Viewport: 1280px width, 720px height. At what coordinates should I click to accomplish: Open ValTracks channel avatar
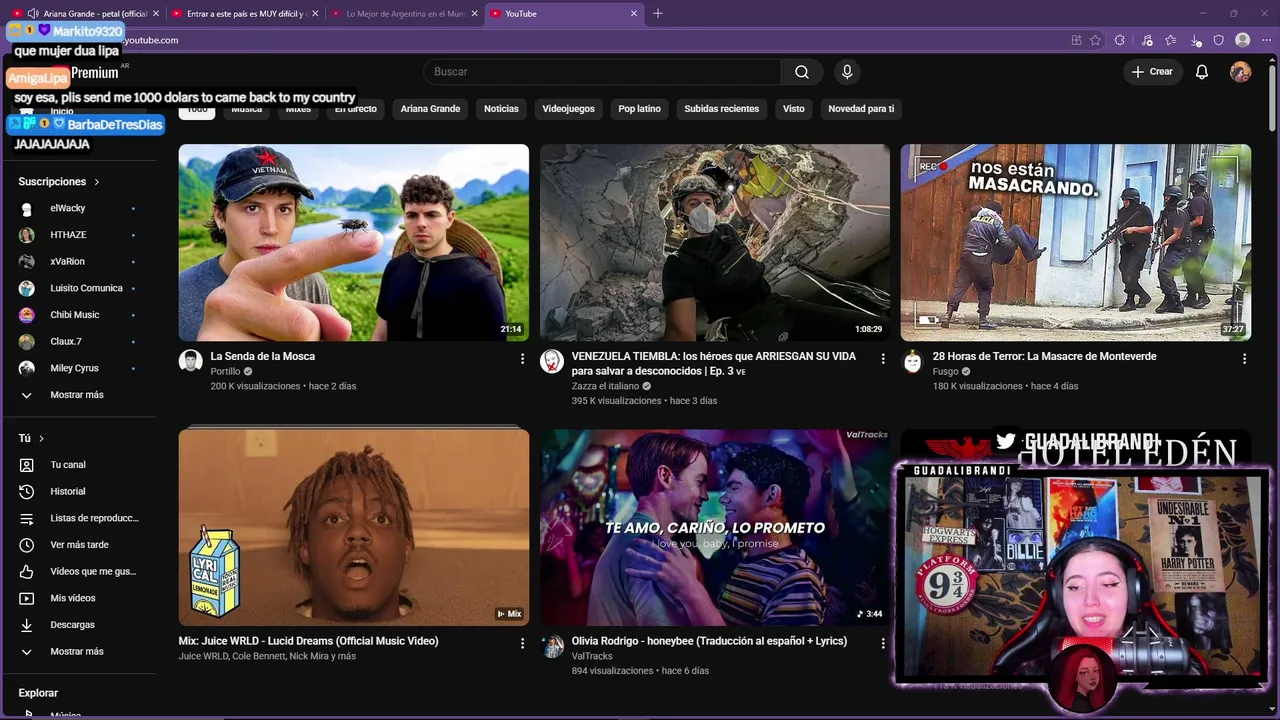pyautogui.click(x=552, y=646)
